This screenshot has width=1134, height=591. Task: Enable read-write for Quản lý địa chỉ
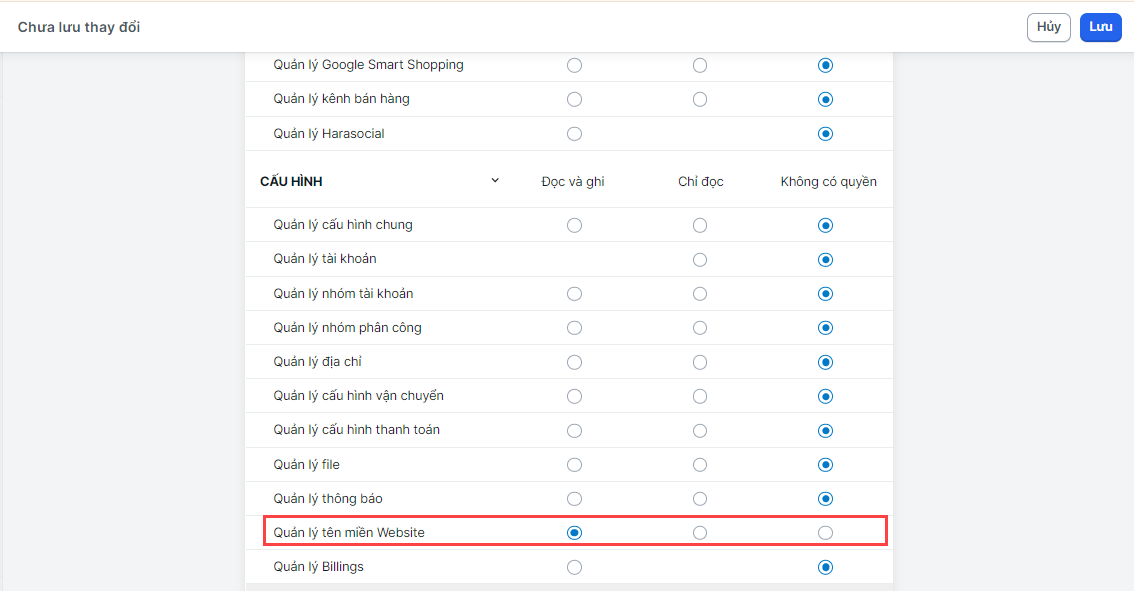574,362
